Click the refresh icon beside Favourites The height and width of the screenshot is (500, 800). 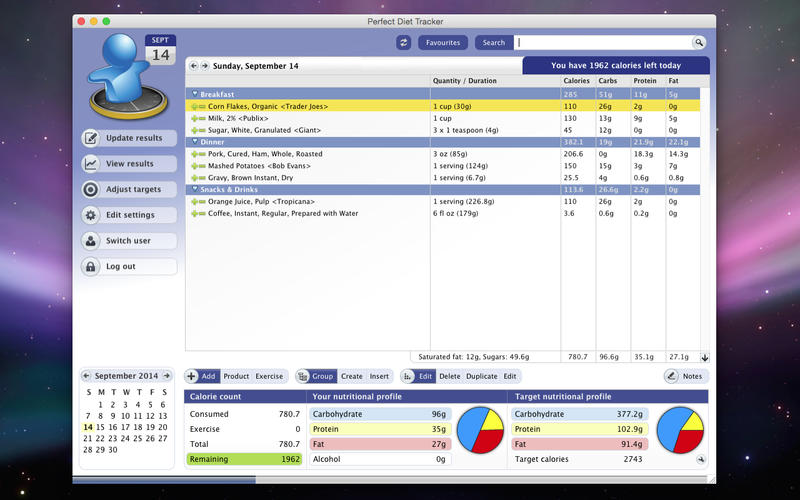click(x=404, y=43)
